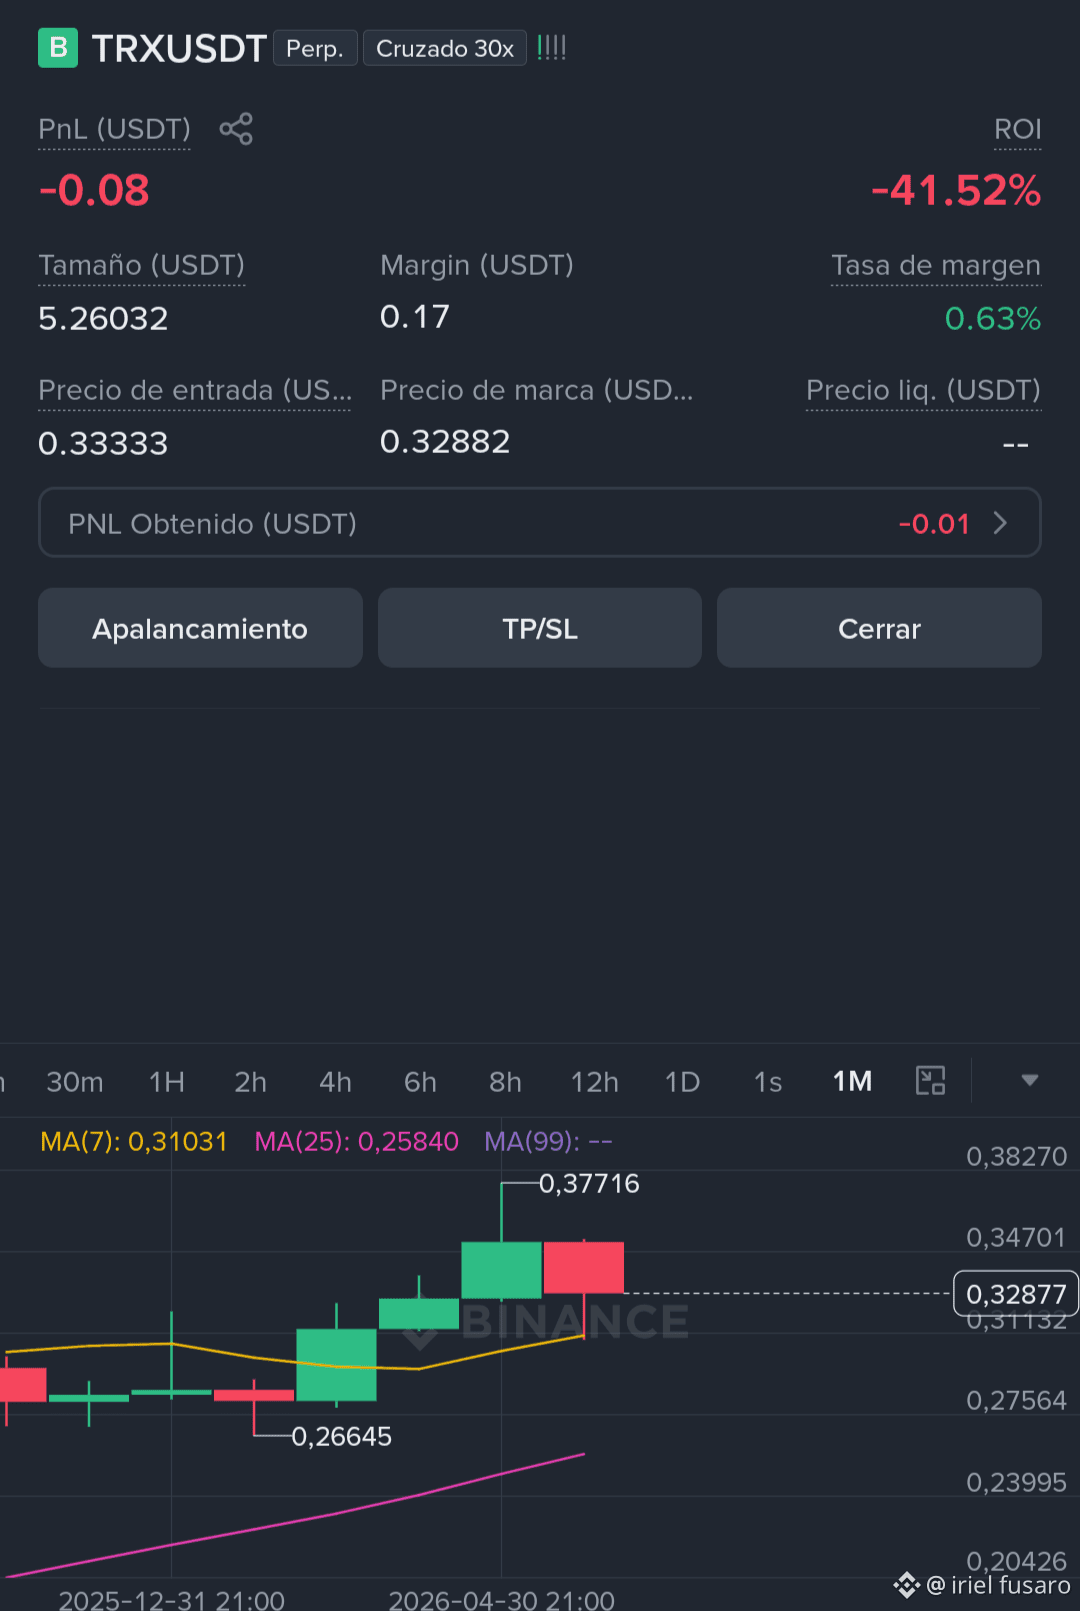Tap the MA(99) indicator label
Viewport: 1080px width, 1611px height.
point(548,1141)
